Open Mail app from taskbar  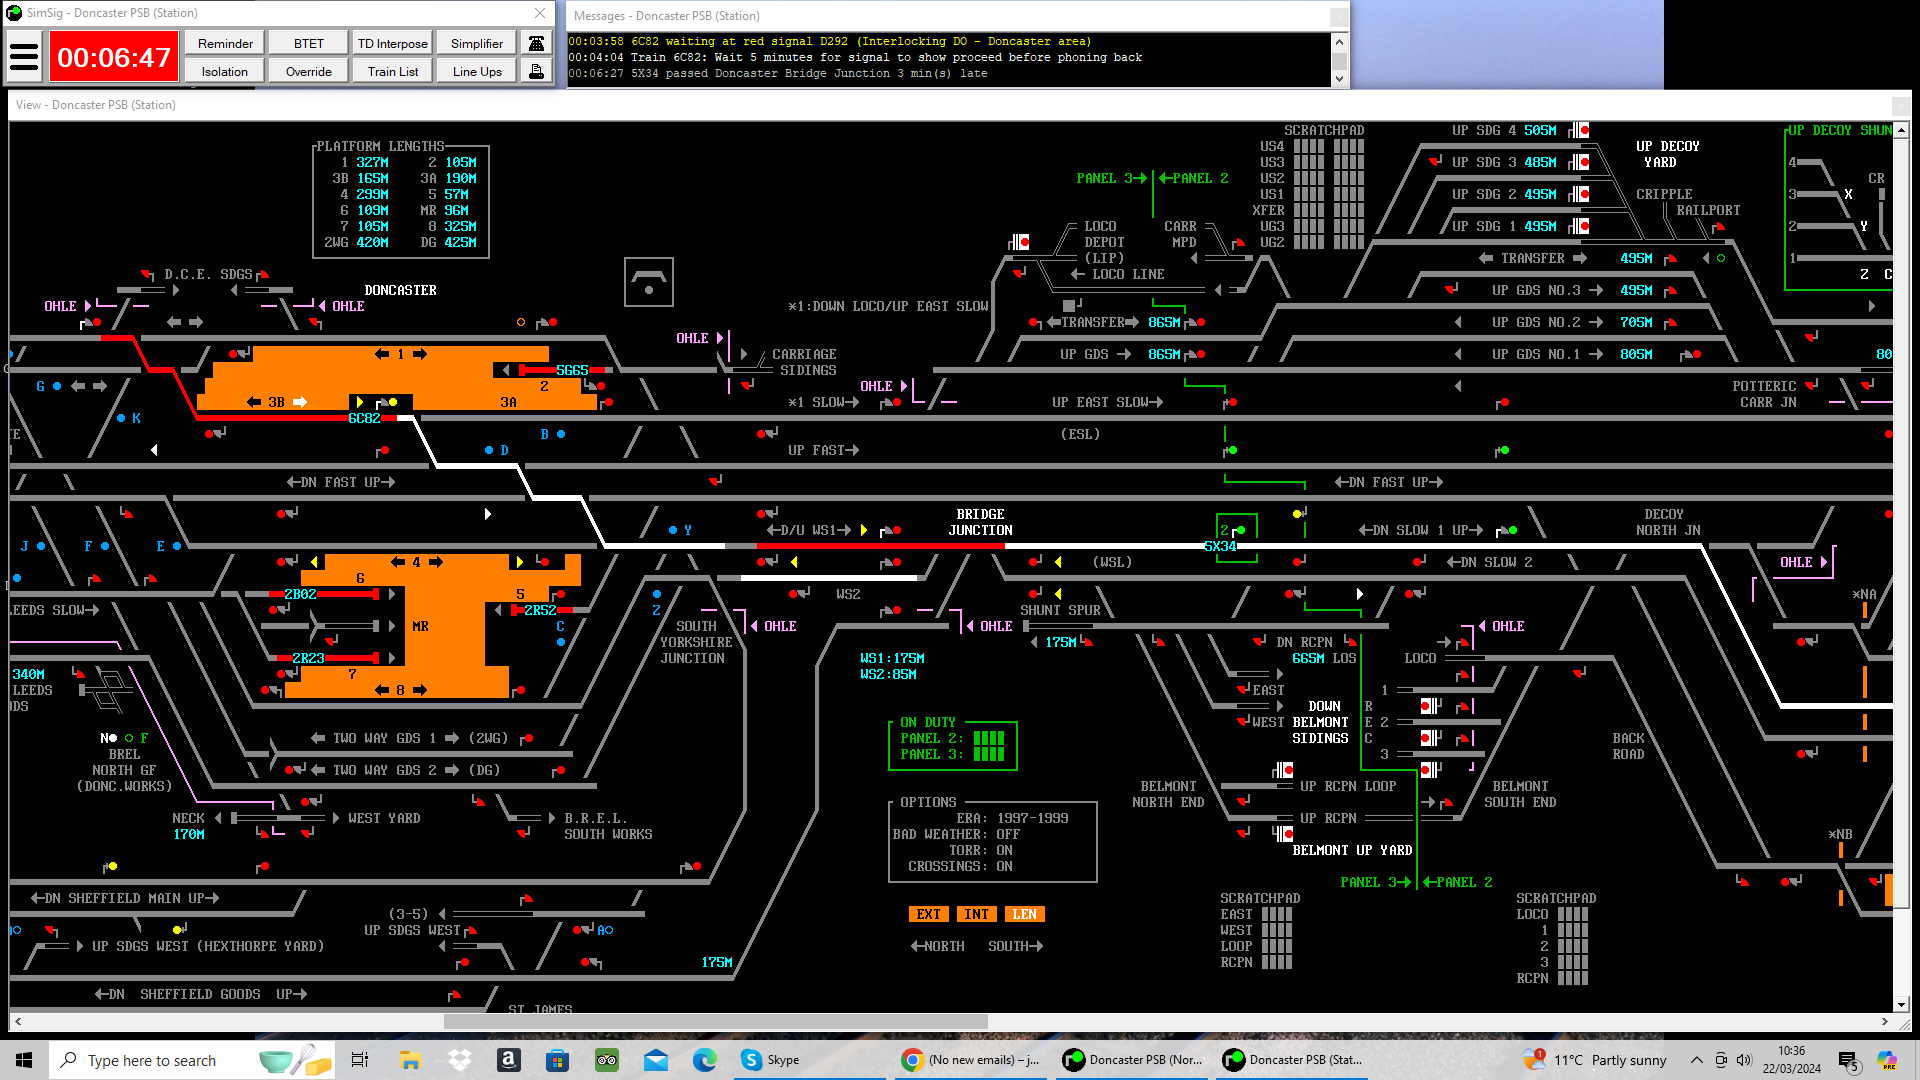656,1060
